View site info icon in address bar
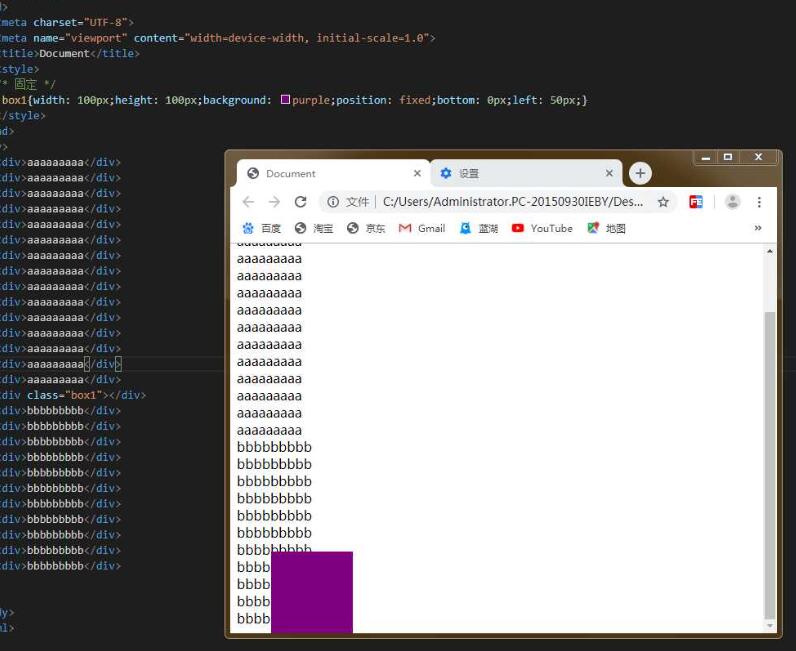The height and width of the screenshot is (651, 796). [334, 202]
